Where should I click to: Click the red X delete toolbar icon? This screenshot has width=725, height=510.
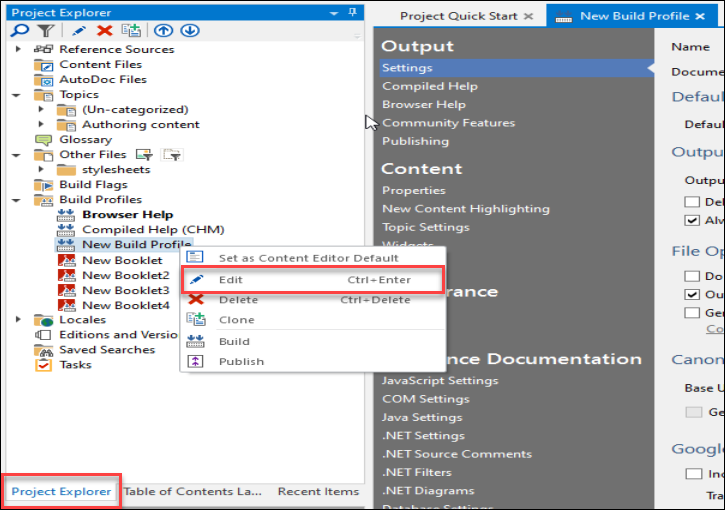tap(104, 31)
